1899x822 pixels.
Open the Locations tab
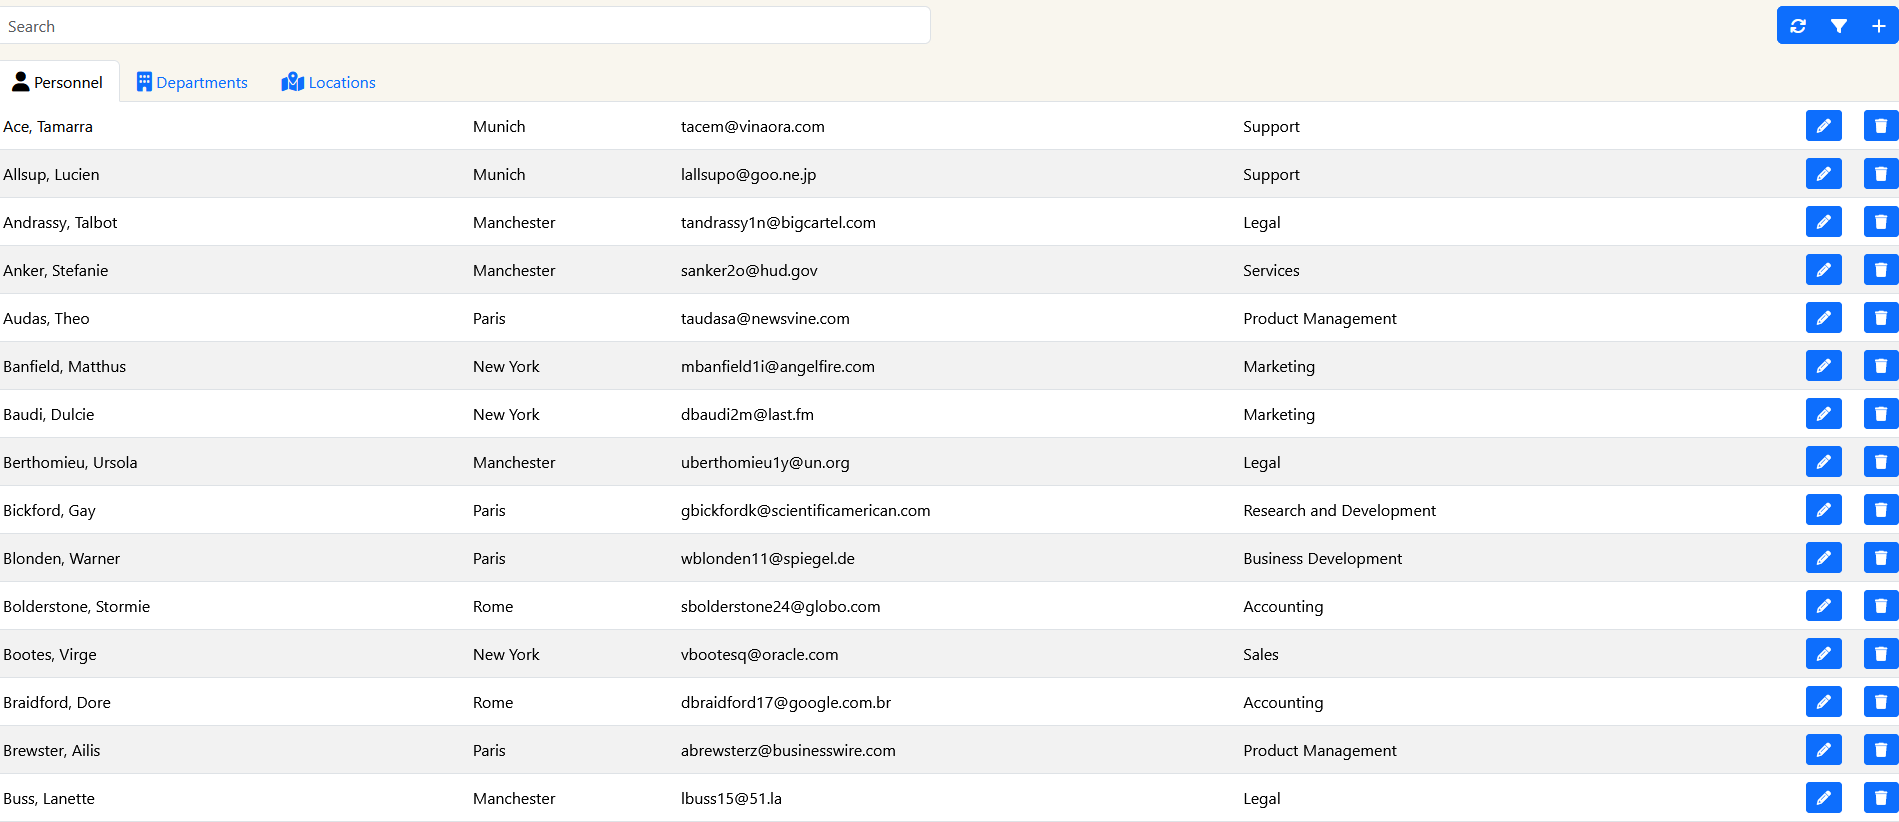pyautogui.click(x=329, y=82)
